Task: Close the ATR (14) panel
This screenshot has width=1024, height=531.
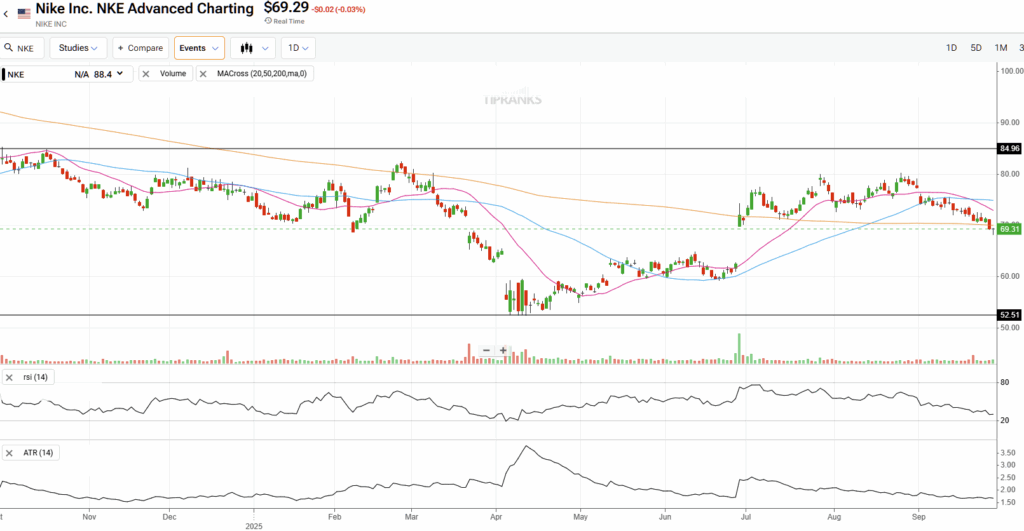Action: click(9, 453)
